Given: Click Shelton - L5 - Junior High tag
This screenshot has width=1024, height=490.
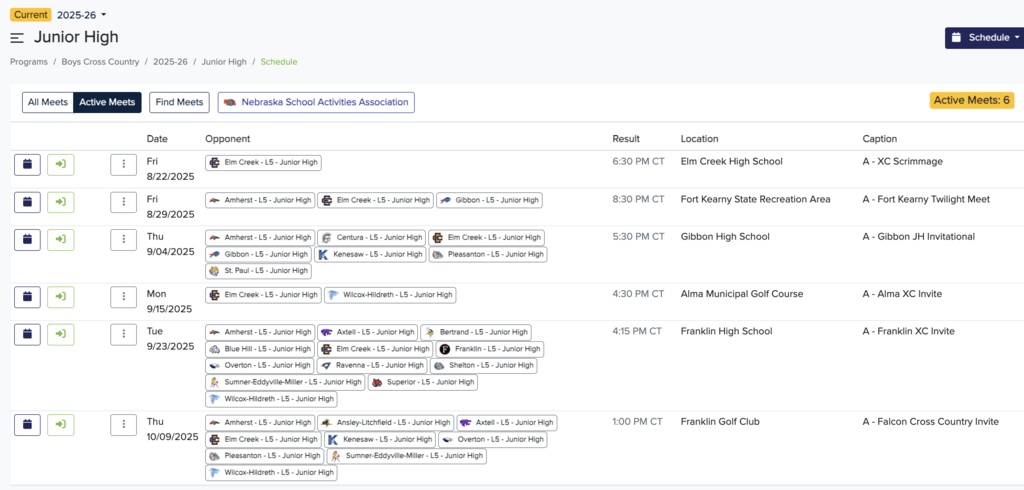Looking at the screenshot, I should (483, 366).
